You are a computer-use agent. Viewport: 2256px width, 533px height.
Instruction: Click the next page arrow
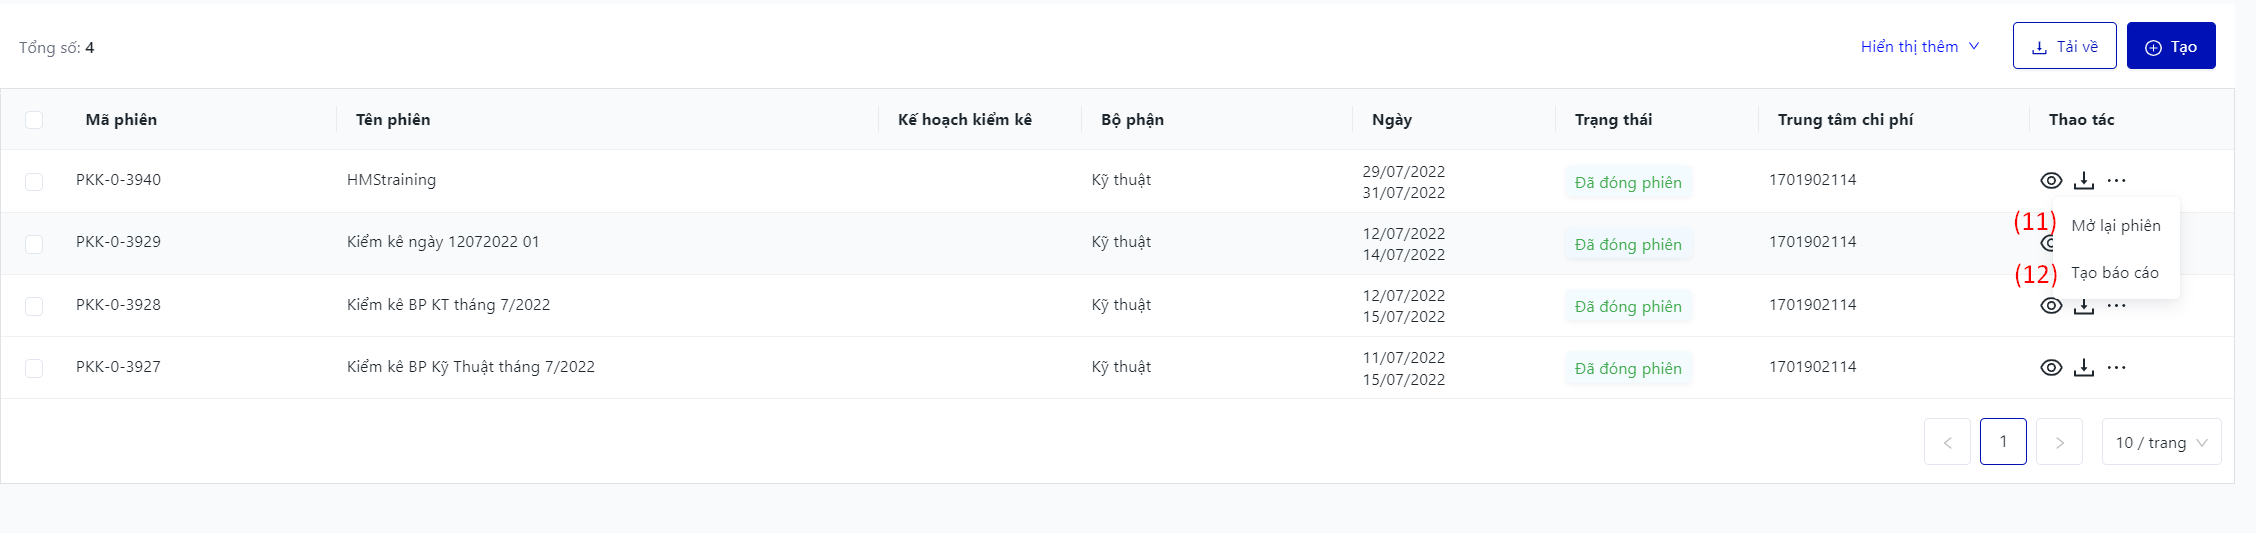(2059, 442)
